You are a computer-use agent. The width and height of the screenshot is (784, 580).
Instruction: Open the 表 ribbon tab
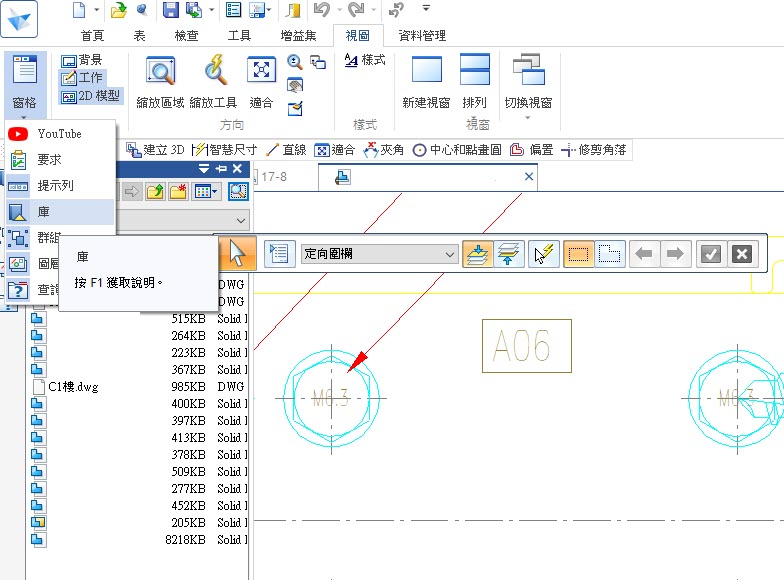tap(140, 36)
